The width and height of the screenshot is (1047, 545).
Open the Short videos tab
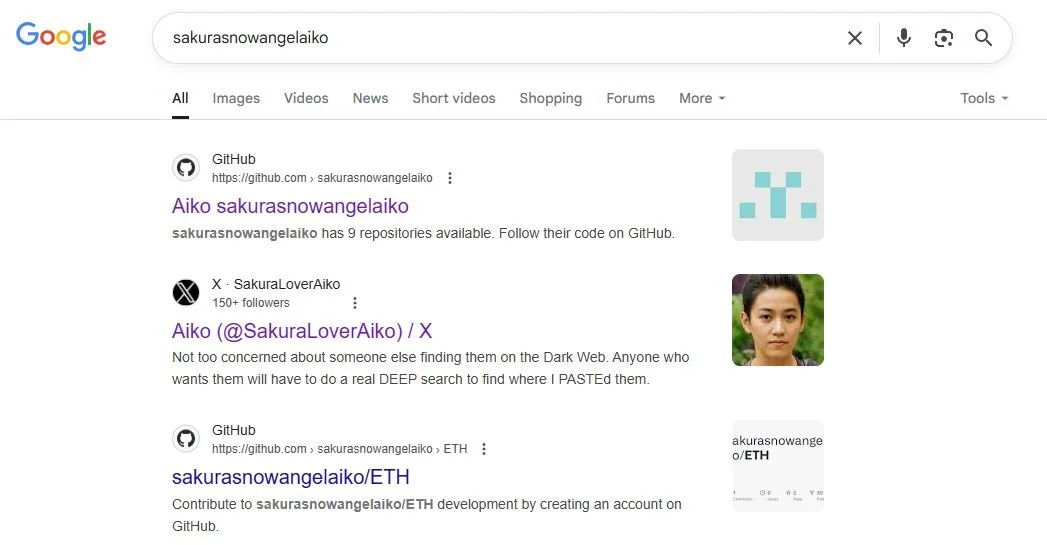(x=453, y=98)
